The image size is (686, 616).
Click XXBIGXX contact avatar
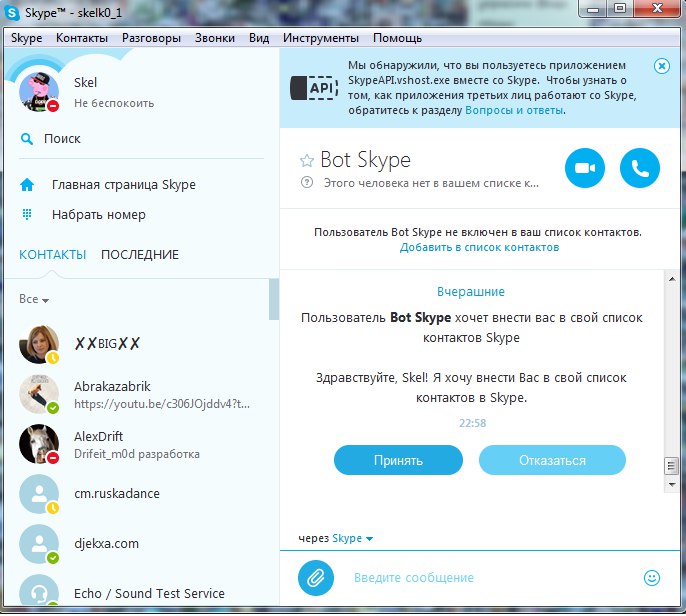click(39, 344)
